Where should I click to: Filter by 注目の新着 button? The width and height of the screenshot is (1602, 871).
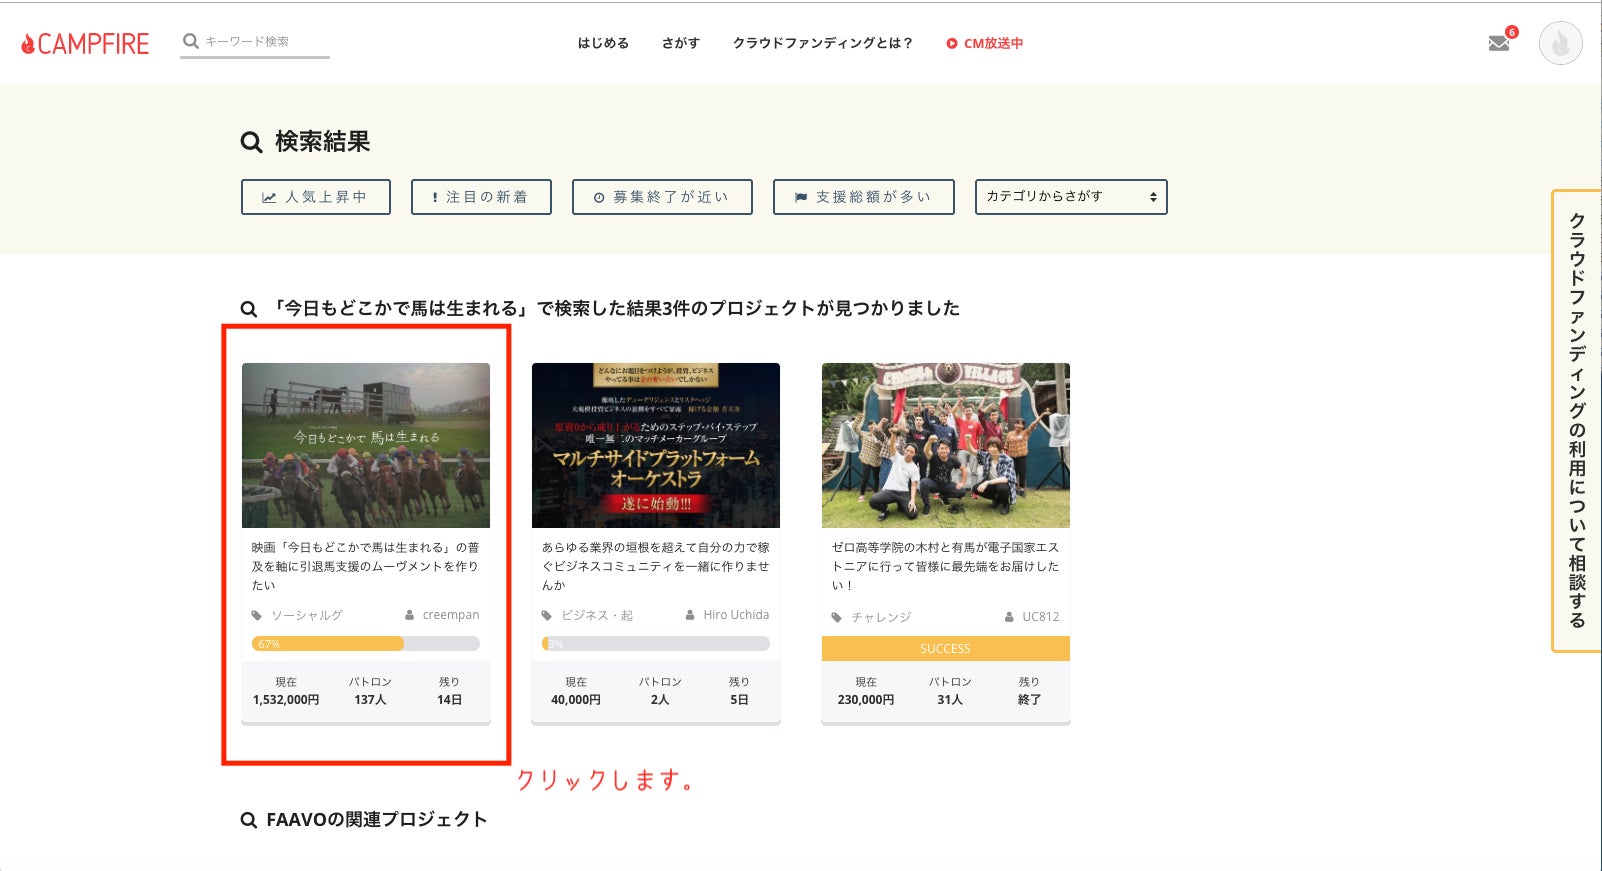click(x=481, y=197)
